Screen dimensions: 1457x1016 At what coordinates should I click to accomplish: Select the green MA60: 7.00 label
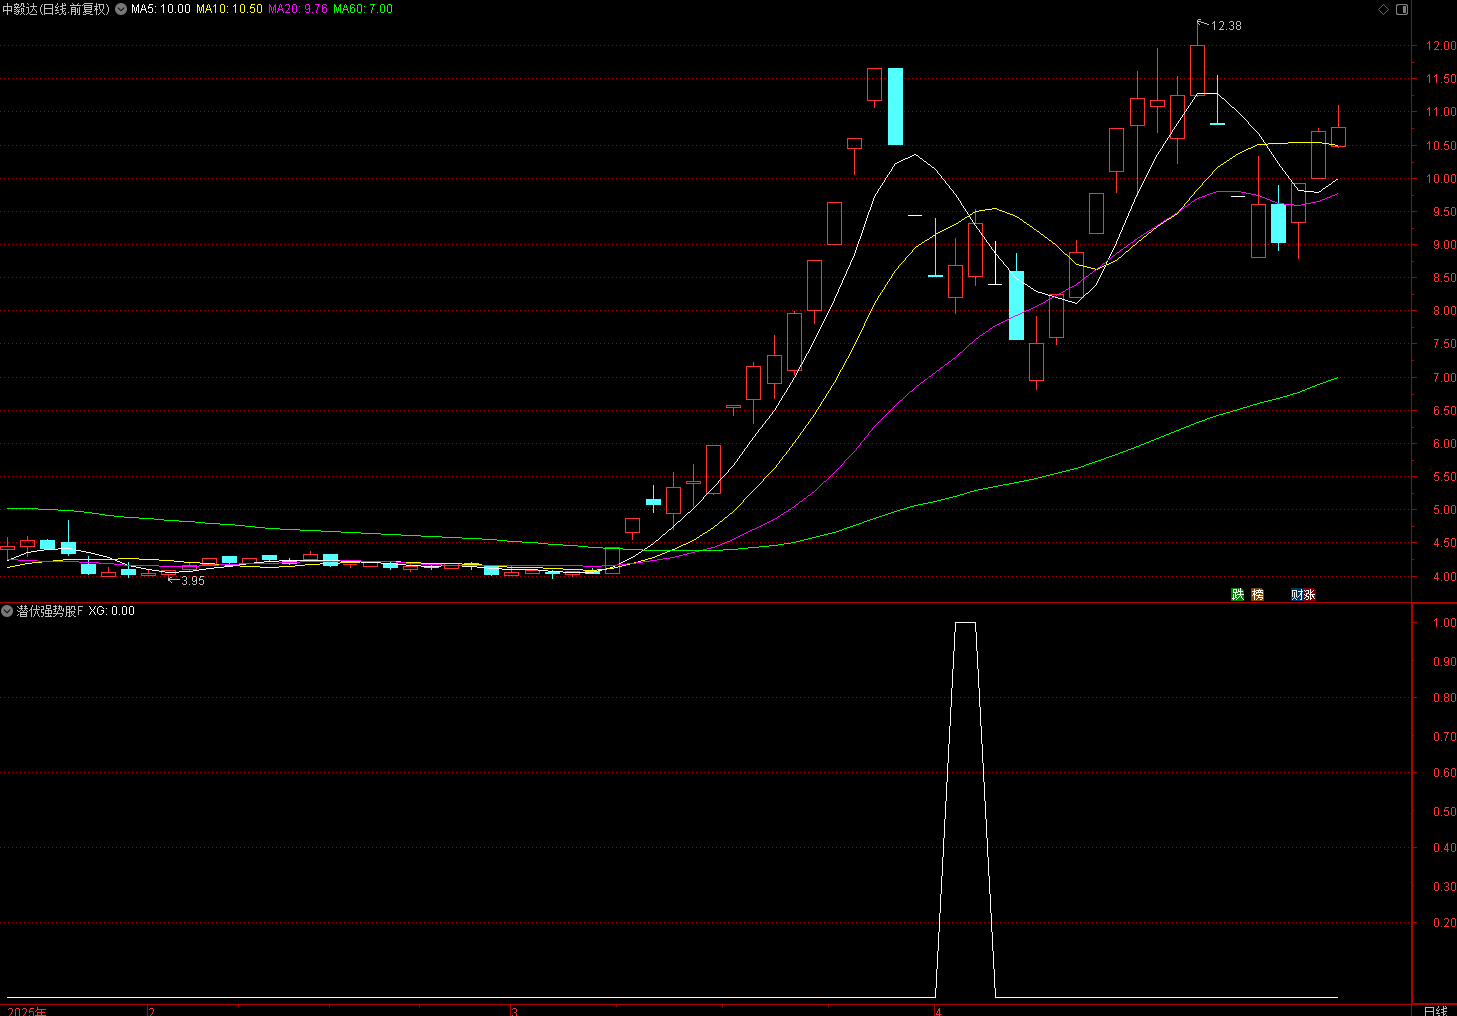click(363, 9)
